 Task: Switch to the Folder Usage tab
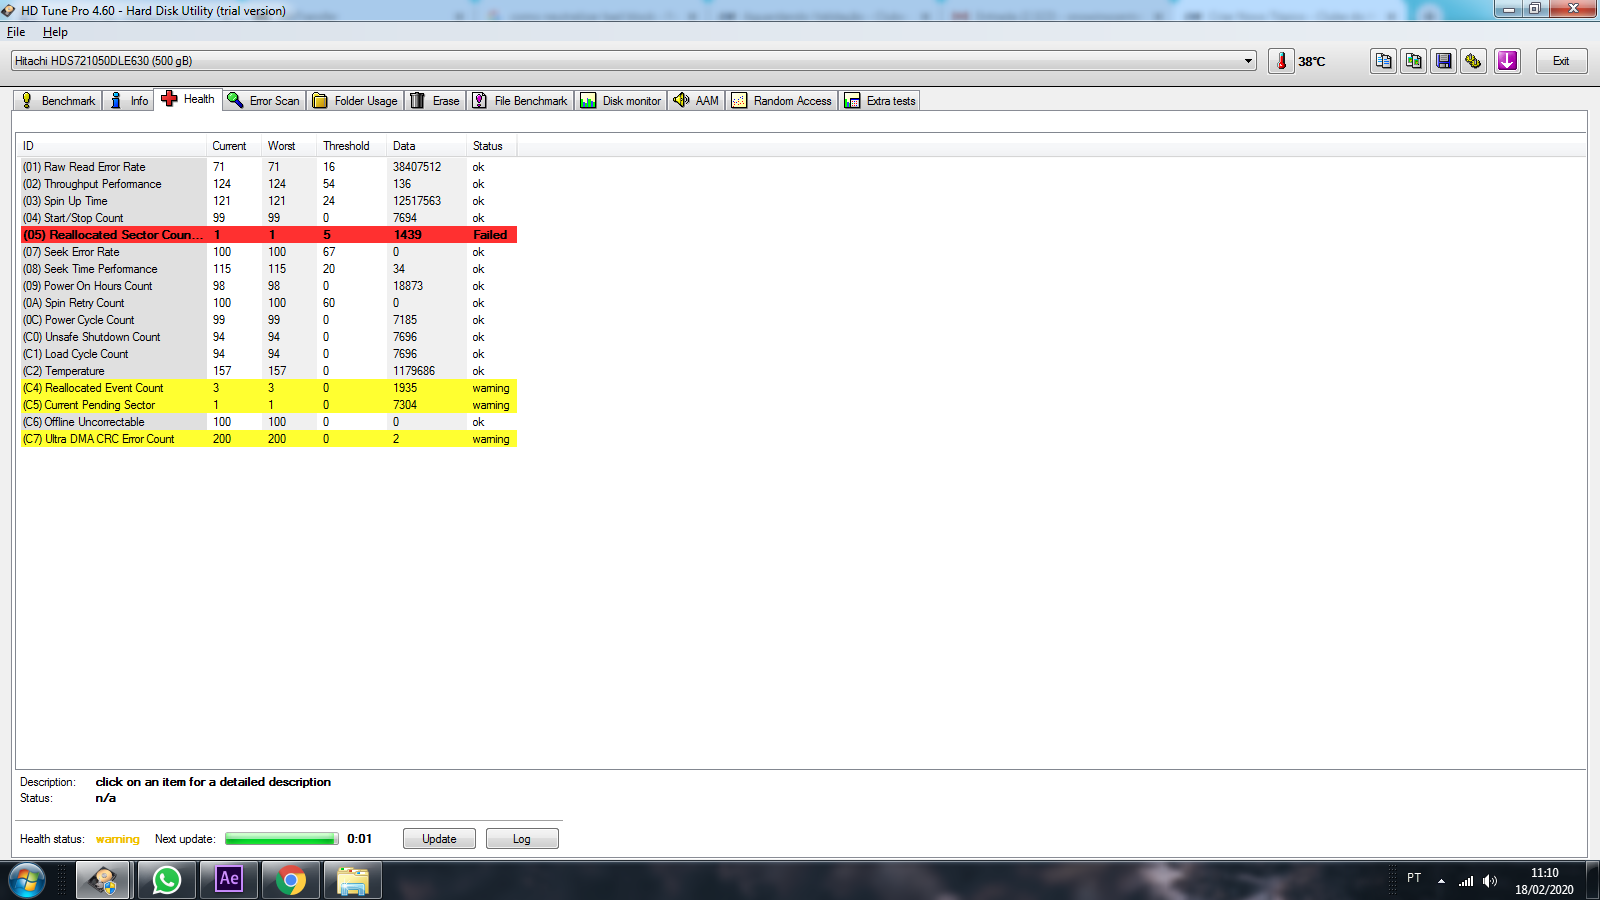(x=355, y=101)
